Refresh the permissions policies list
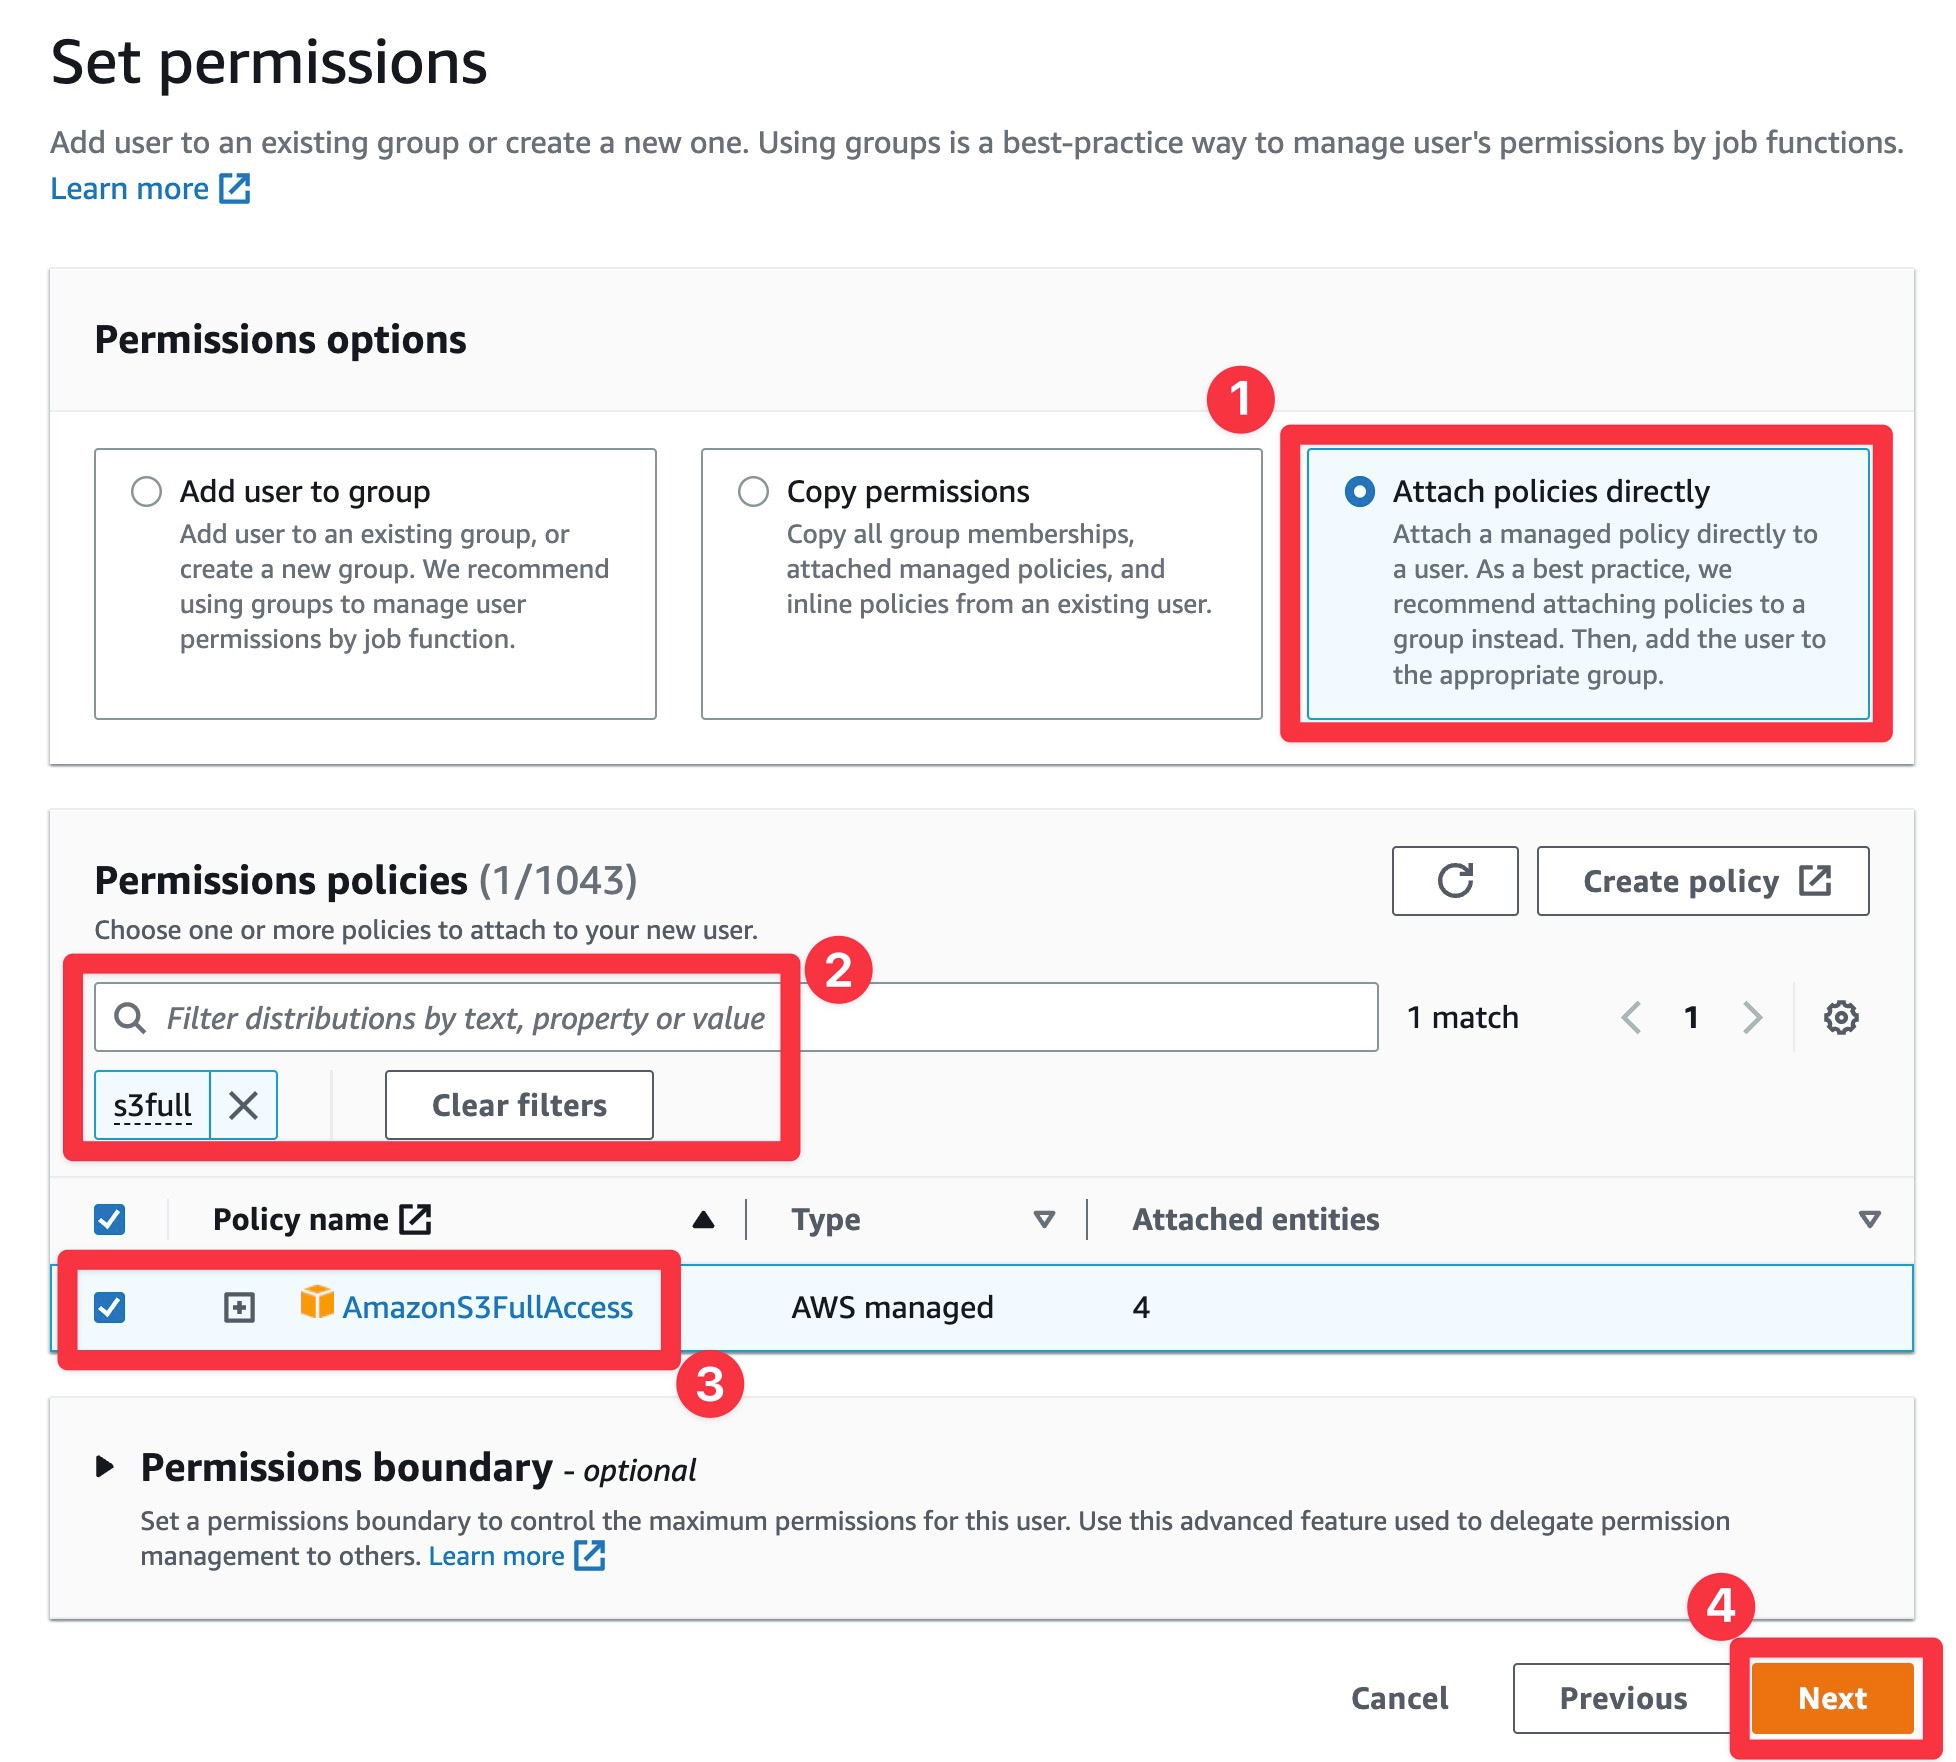The height and width of the screenshot is (1762, 1956). 1455,881
